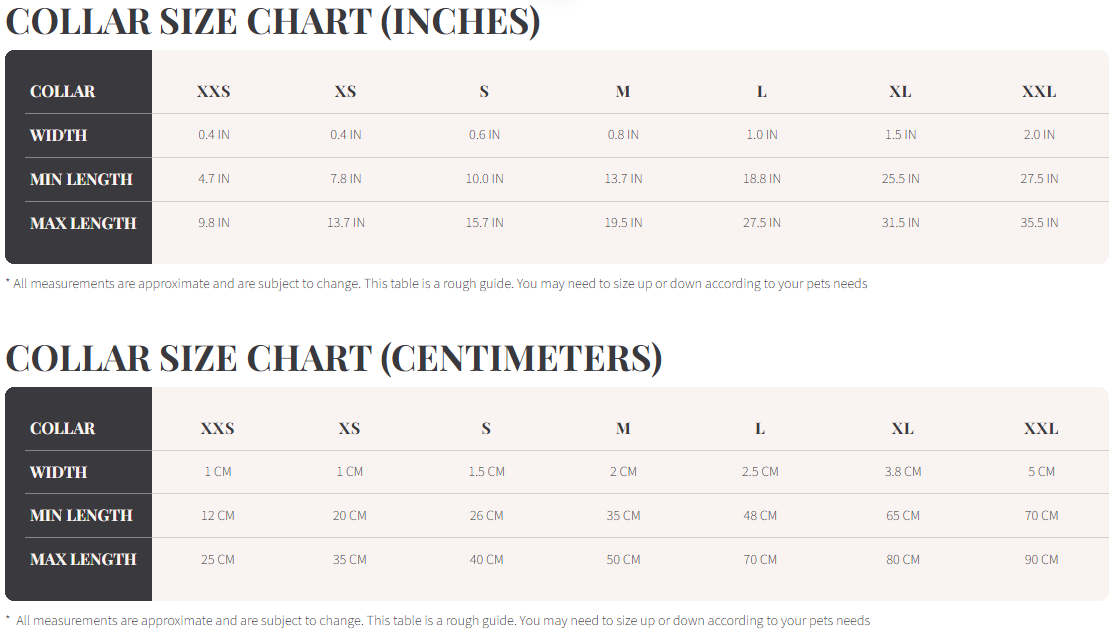Click the 13.7 IN min length cell for M
Screen dimensions: 1116x644
pyautogui.click(x=623, y=179)
